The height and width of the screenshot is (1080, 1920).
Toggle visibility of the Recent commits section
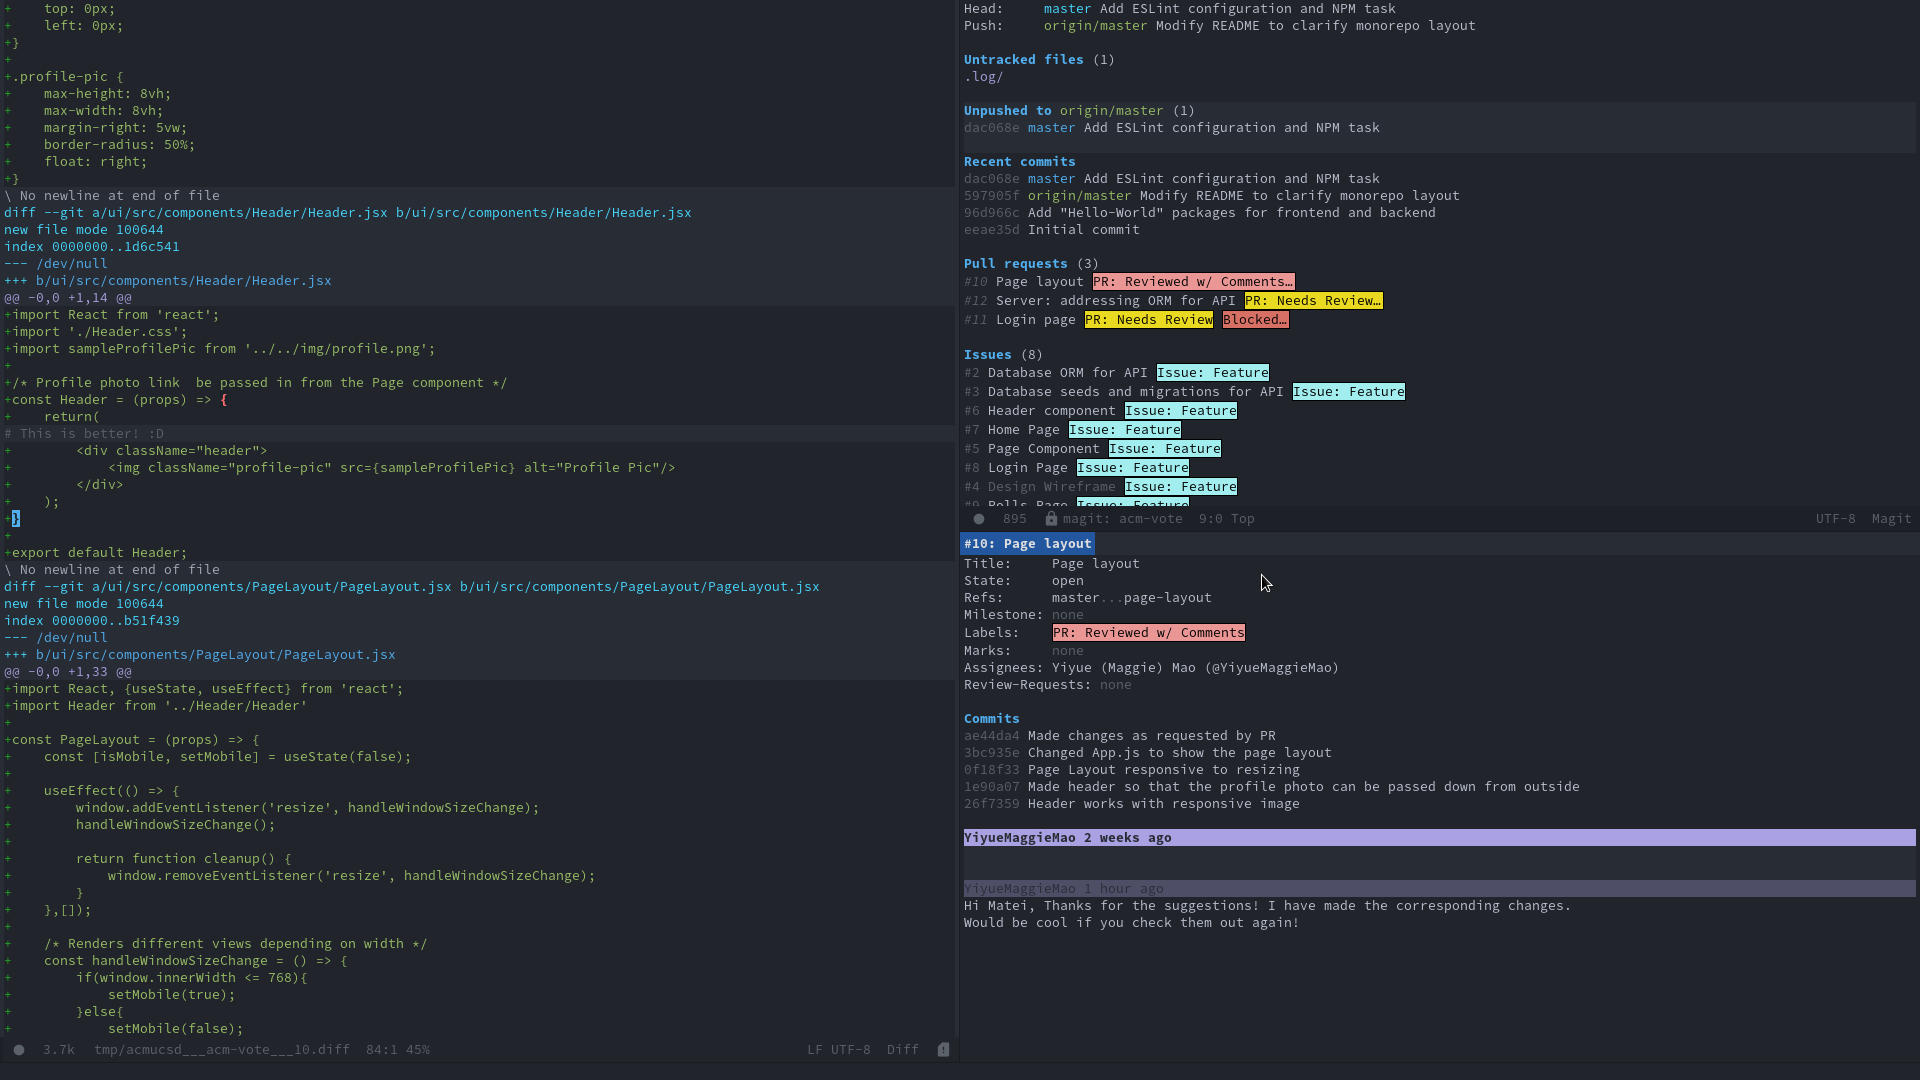pos(1019,161)
